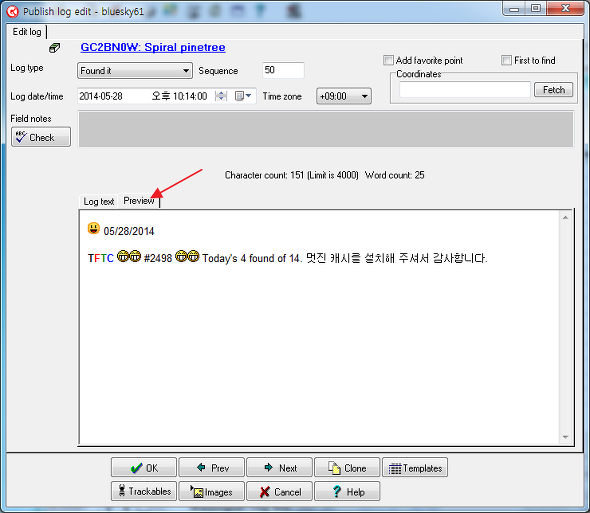Go to the Next log
Image resolution: width=590 pixels, height=513 pixels.
click(279, 467)
